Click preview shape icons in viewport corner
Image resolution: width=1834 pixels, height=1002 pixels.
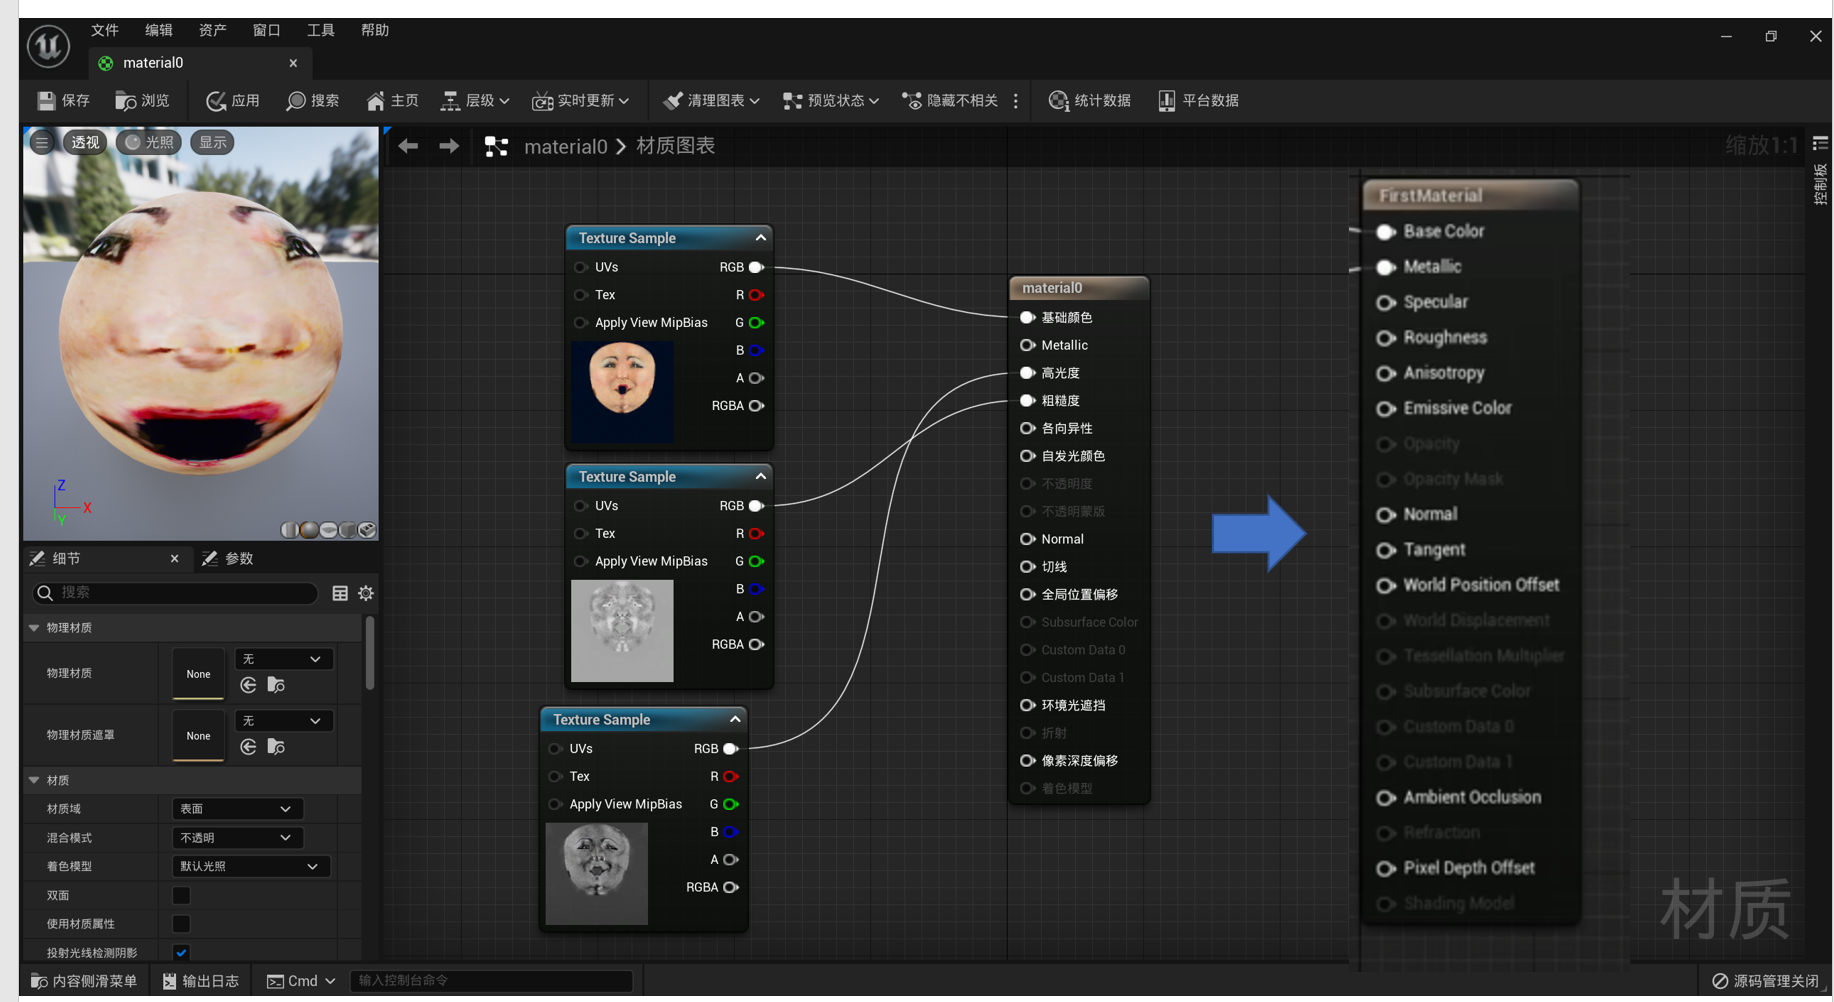coord(328,530)
